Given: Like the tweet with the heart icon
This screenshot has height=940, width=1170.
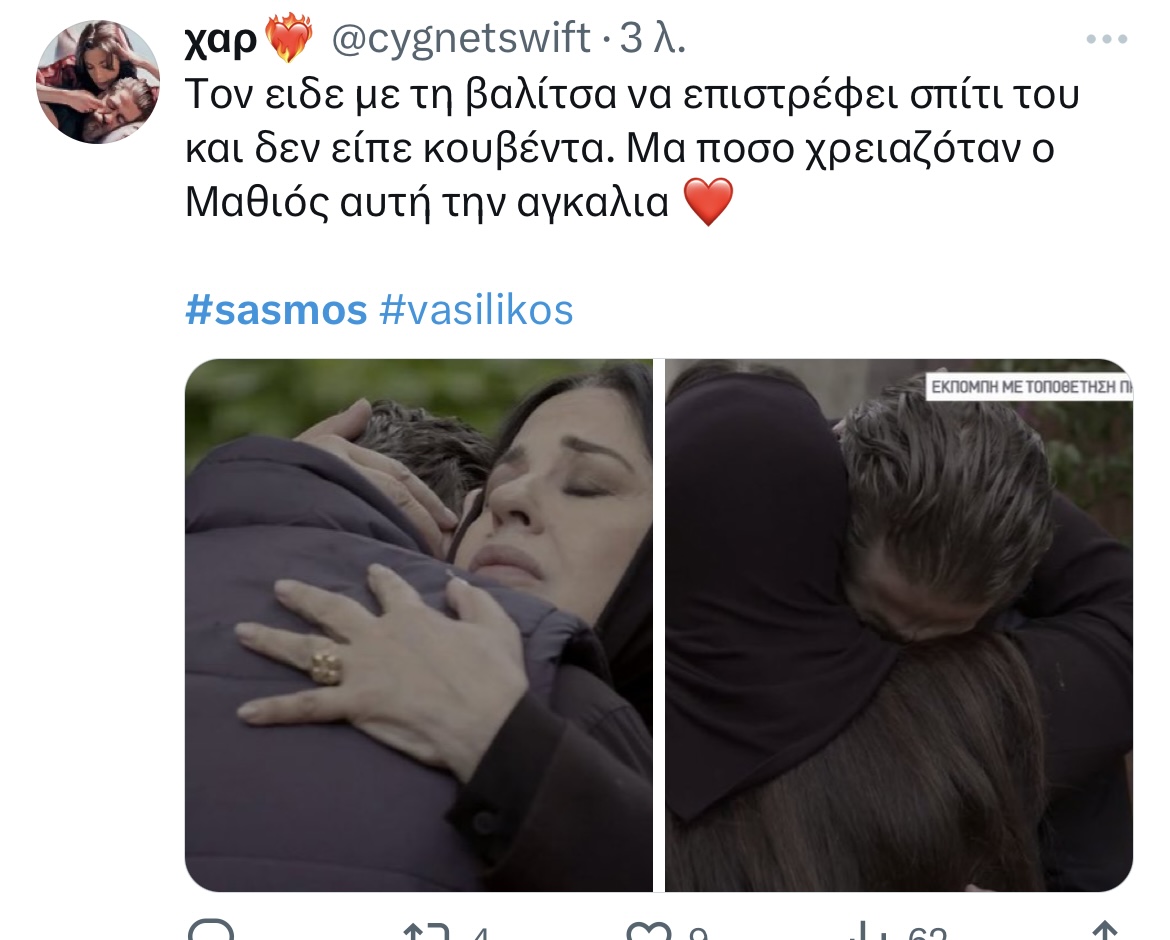Looking at the screenshot, I should [x=649, y=931].
